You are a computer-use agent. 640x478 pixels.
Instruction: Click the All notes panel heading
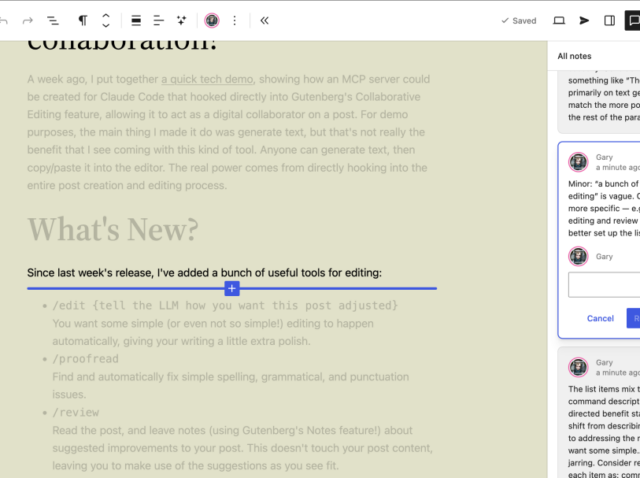click(x=576, y=57)
